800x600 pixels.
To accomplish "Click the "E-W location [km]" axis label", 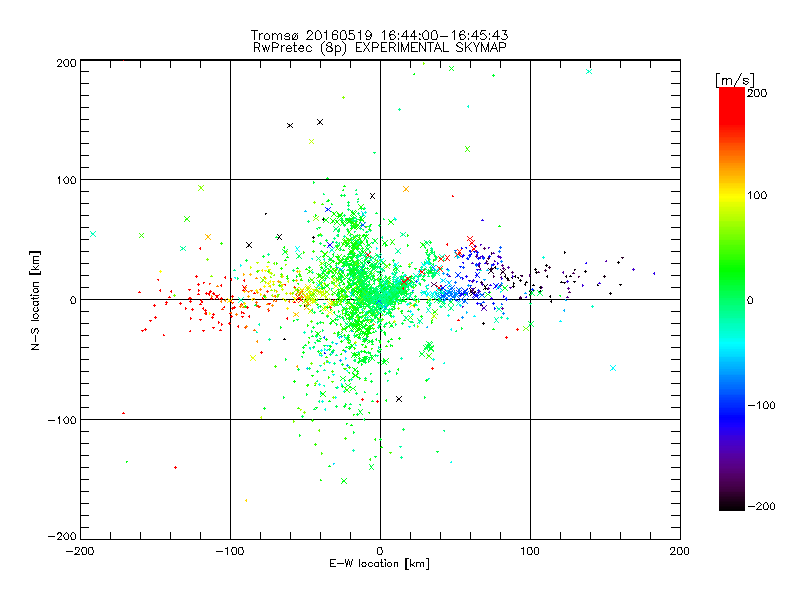I will [x=380, y=564].
